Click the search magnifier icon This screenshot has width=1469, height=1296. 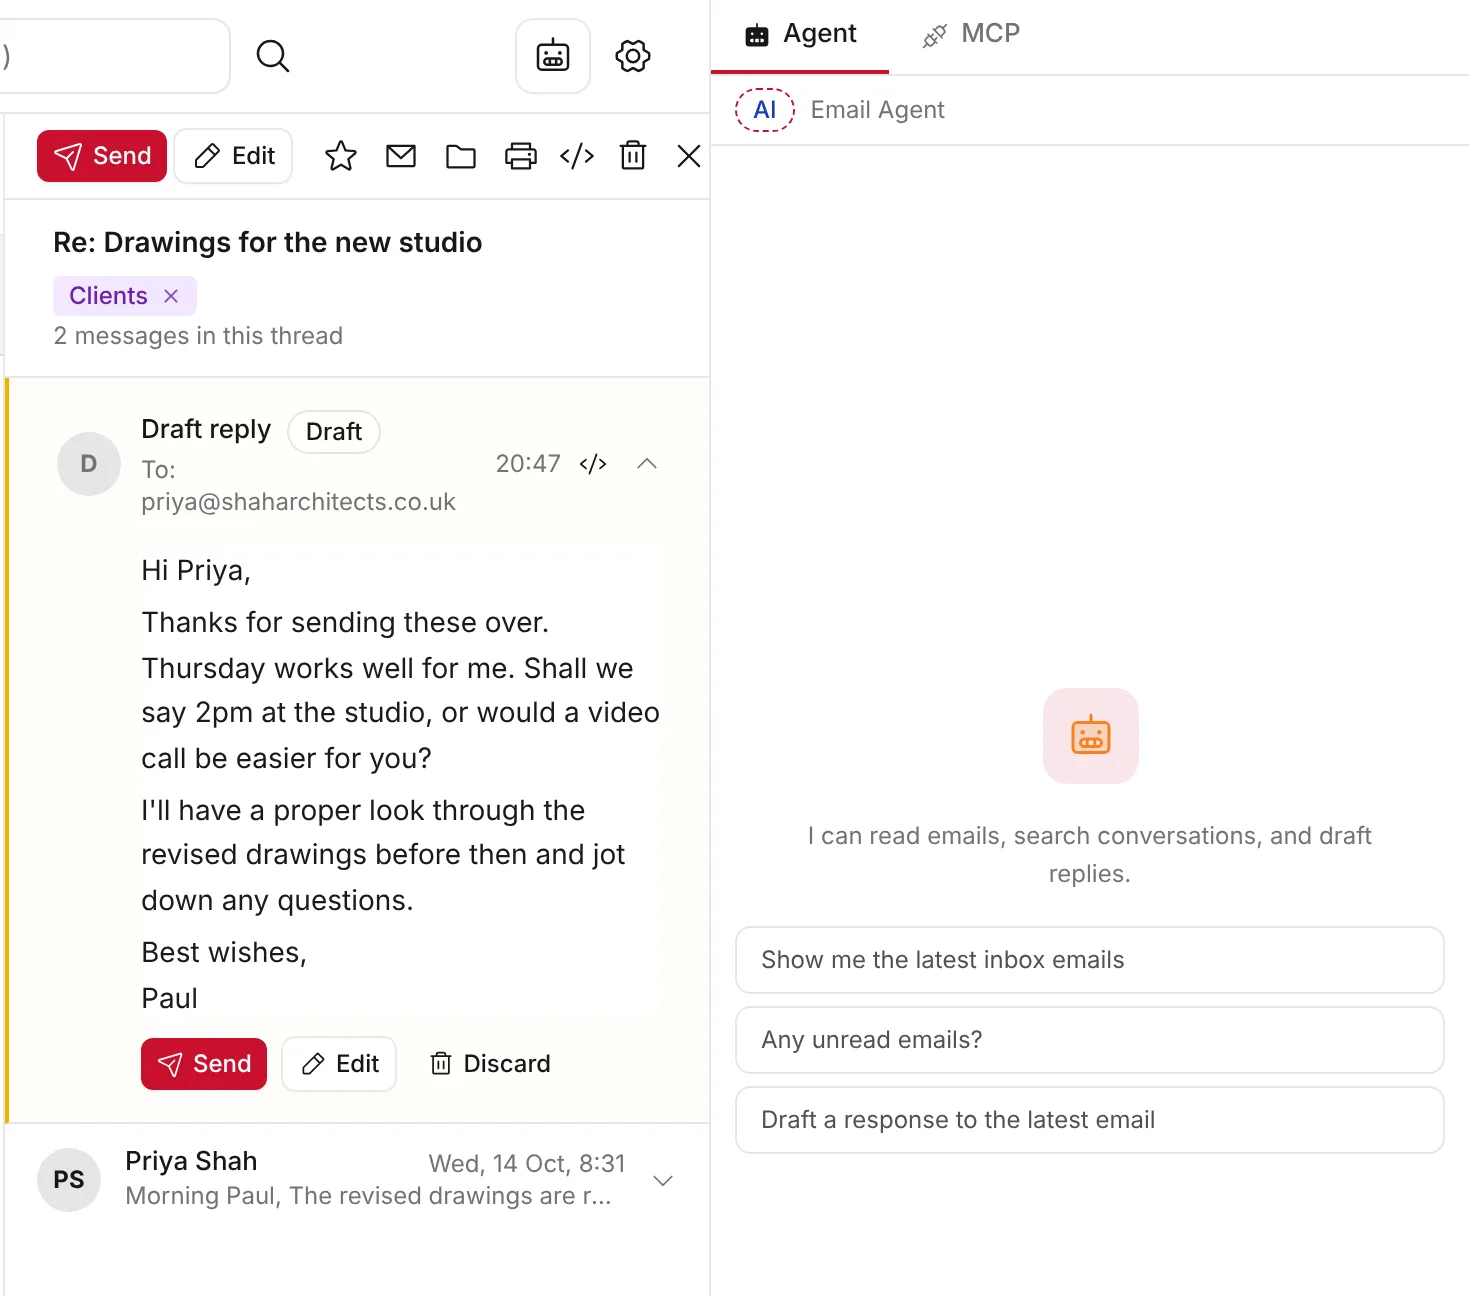(x=272, y=56)
